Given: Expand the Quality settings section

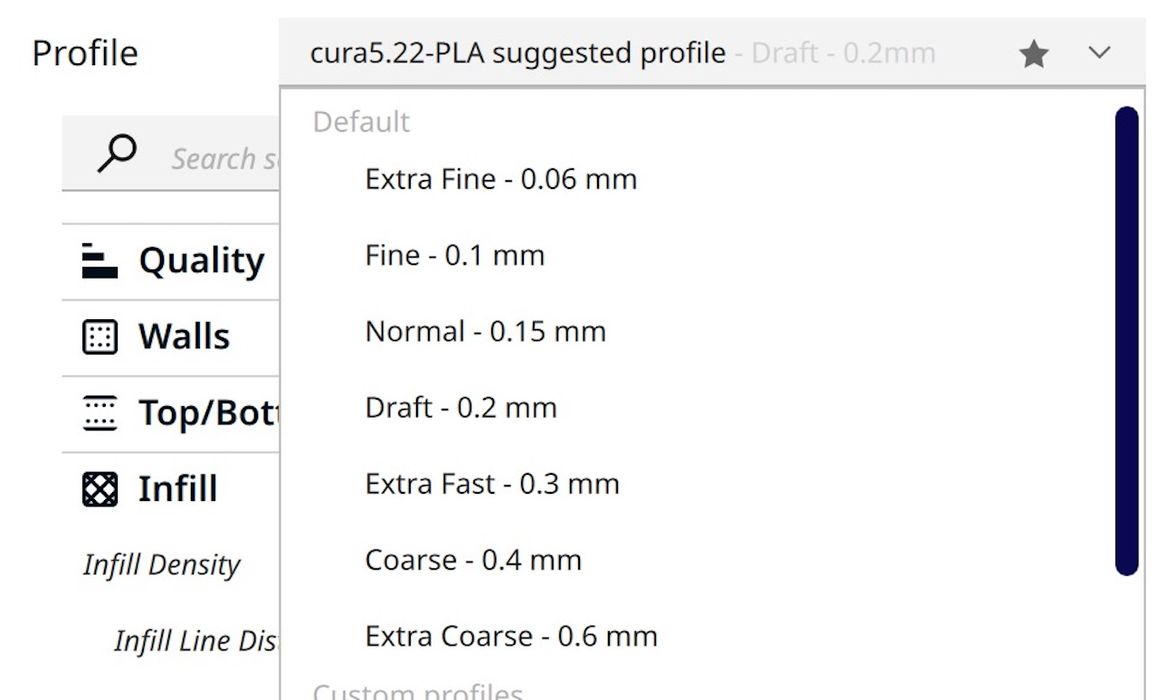Looking at the screenshot, I should 201,261.
